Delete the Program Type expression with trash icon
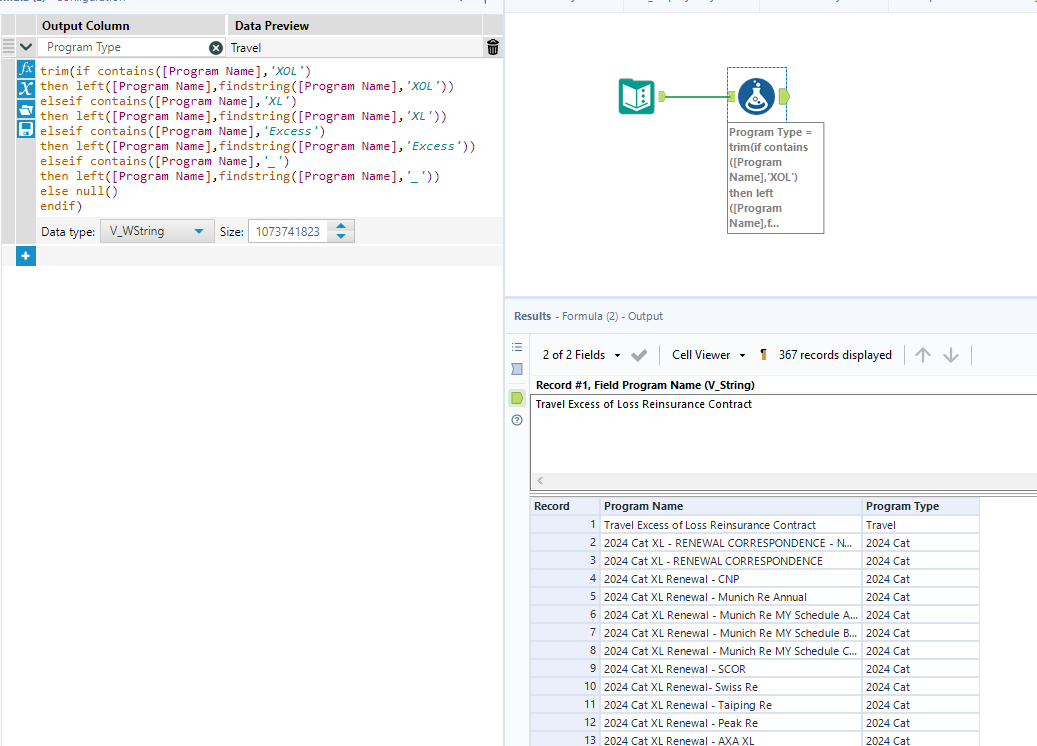This screenshot has height=746, width=1037. tap(492, 47)
